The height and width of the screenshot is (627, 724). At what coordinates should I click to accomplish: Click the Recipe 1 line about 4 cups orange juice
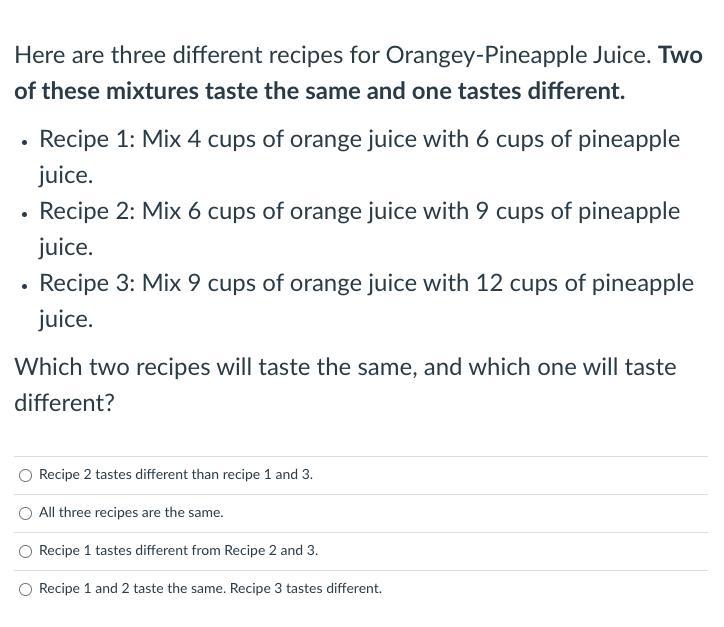tap(359, 157)
